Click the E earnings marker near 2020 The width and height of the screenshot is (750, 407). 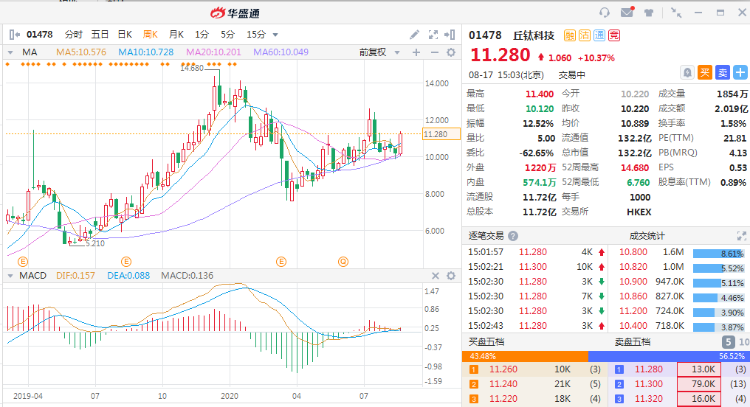(281, 262)
